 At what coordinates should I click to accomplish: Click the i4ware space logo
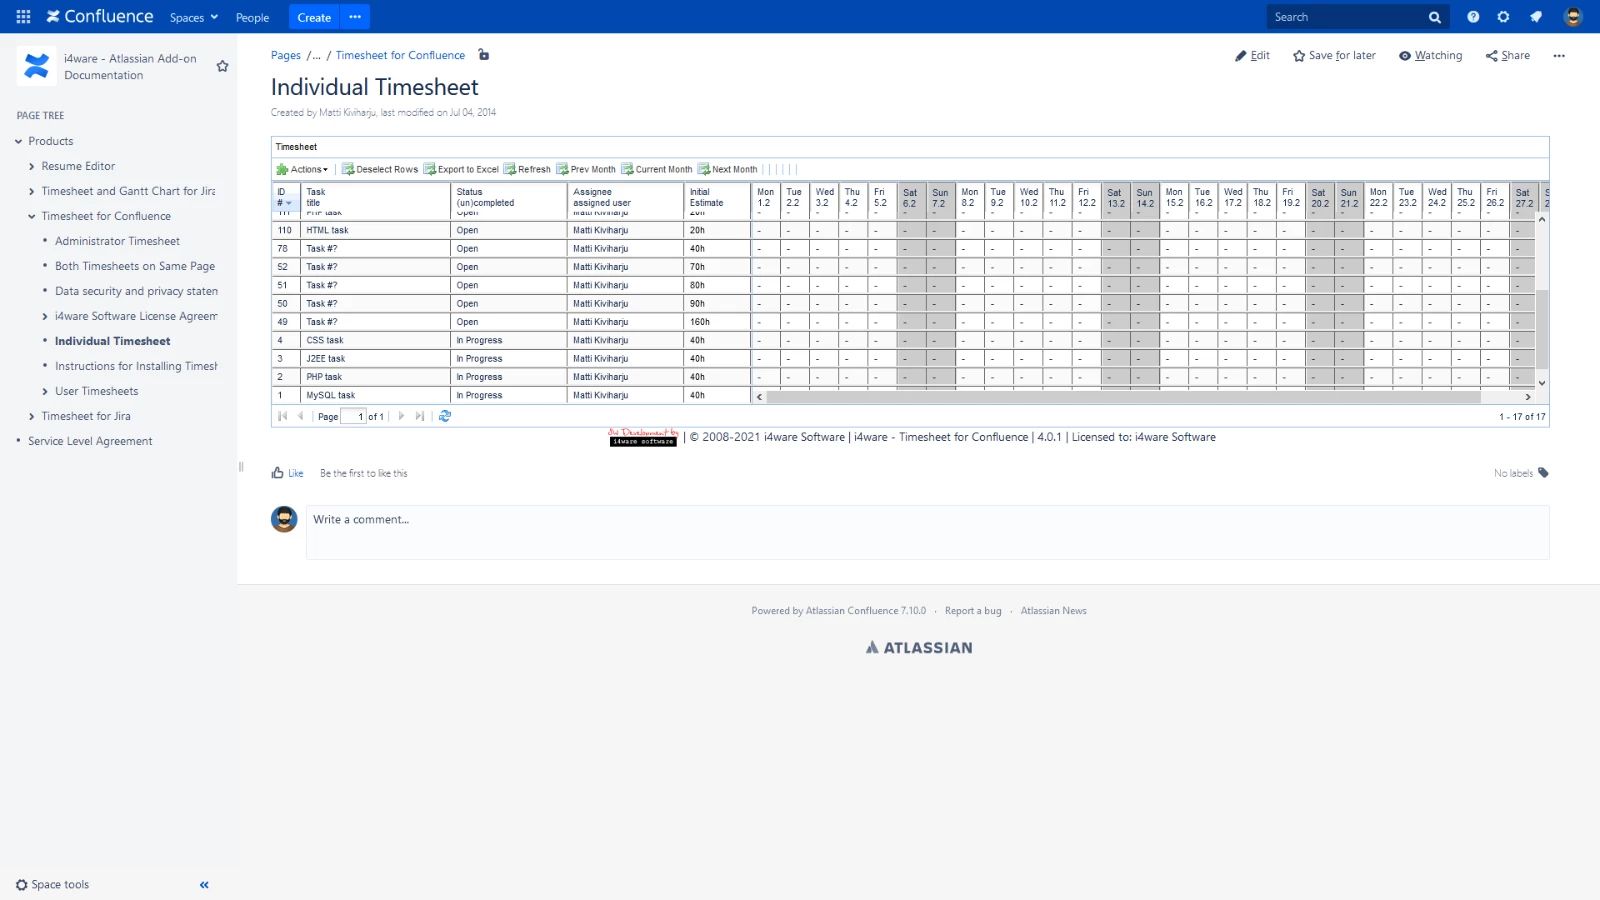(36, 66)
